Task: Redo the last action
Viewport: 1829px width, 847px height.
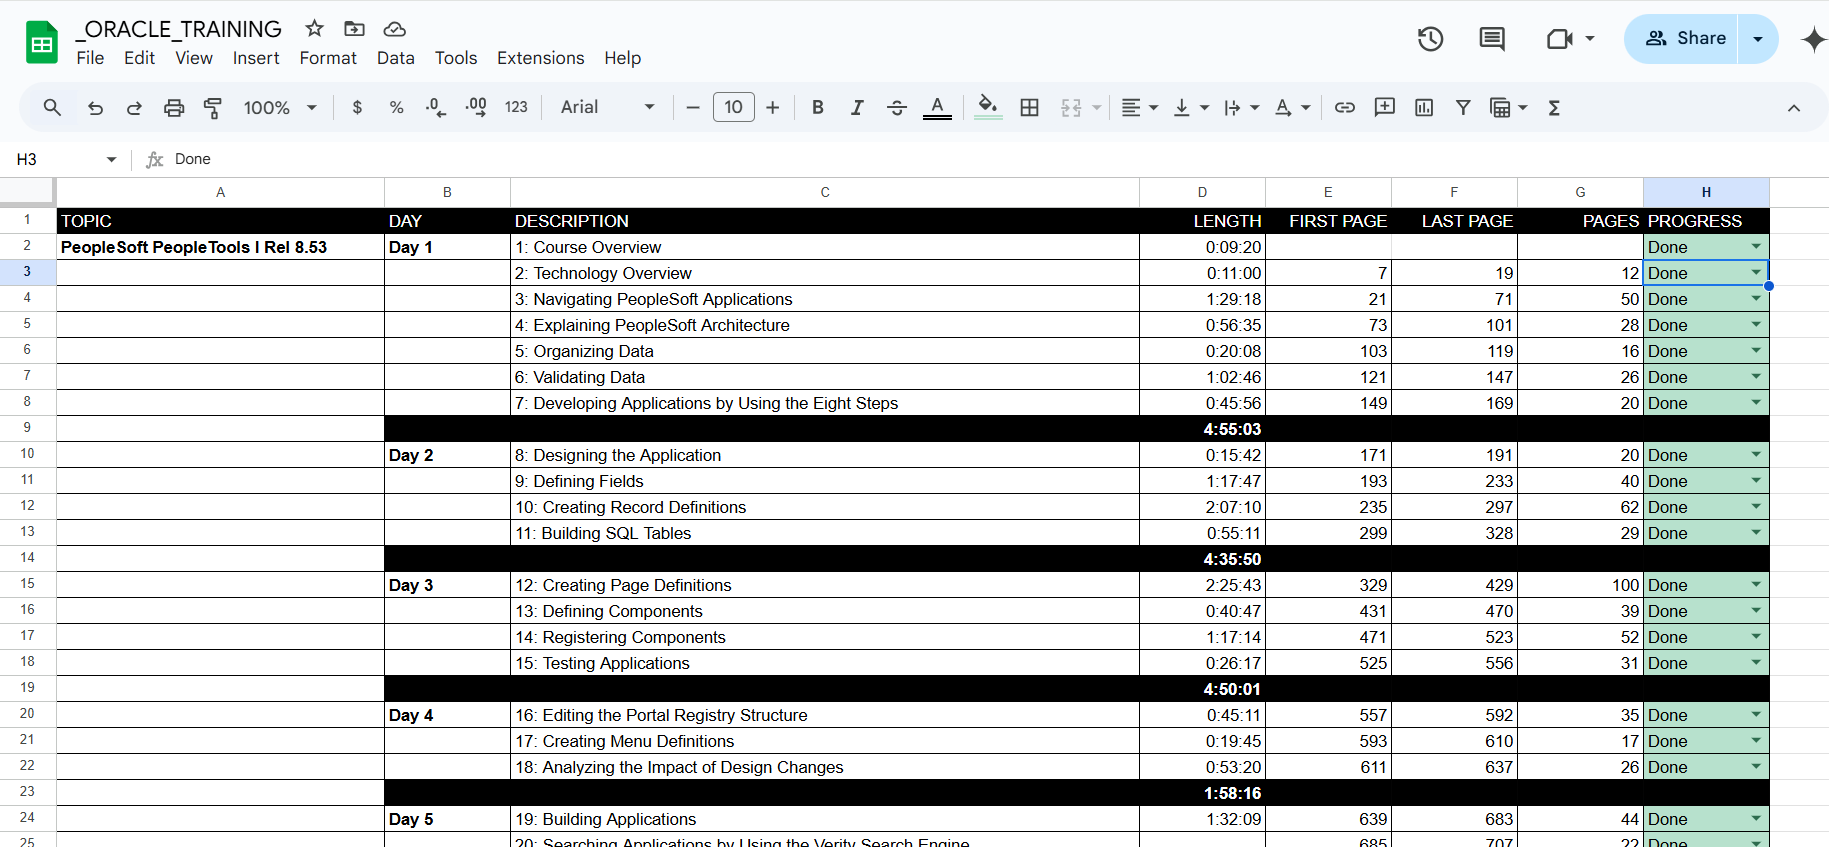Action: 134,107
